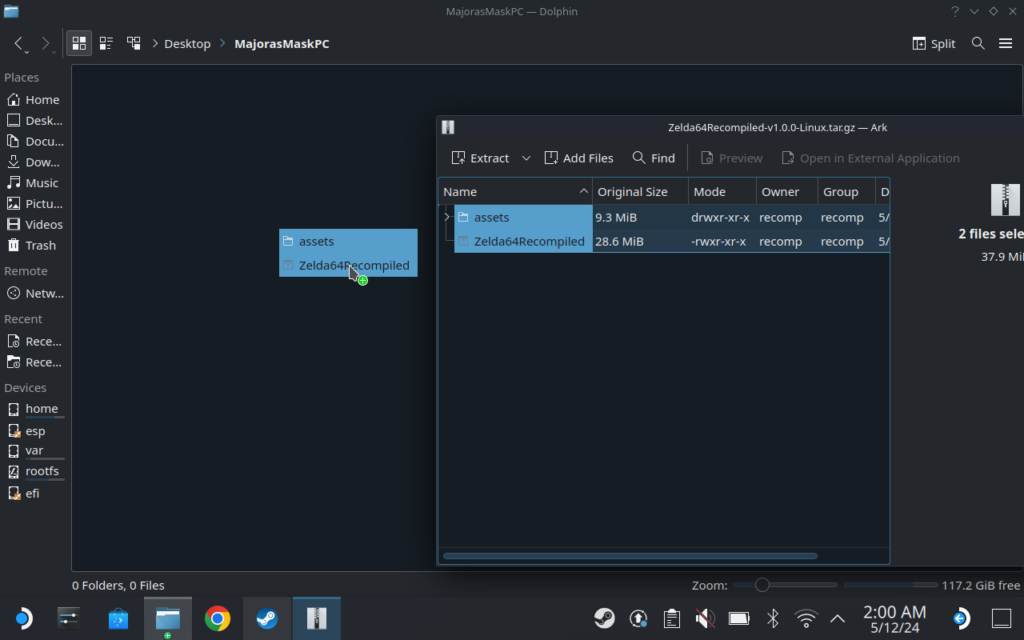
Task: Switch Dolphin to compact view mode
Action: [x=106, y=44]
